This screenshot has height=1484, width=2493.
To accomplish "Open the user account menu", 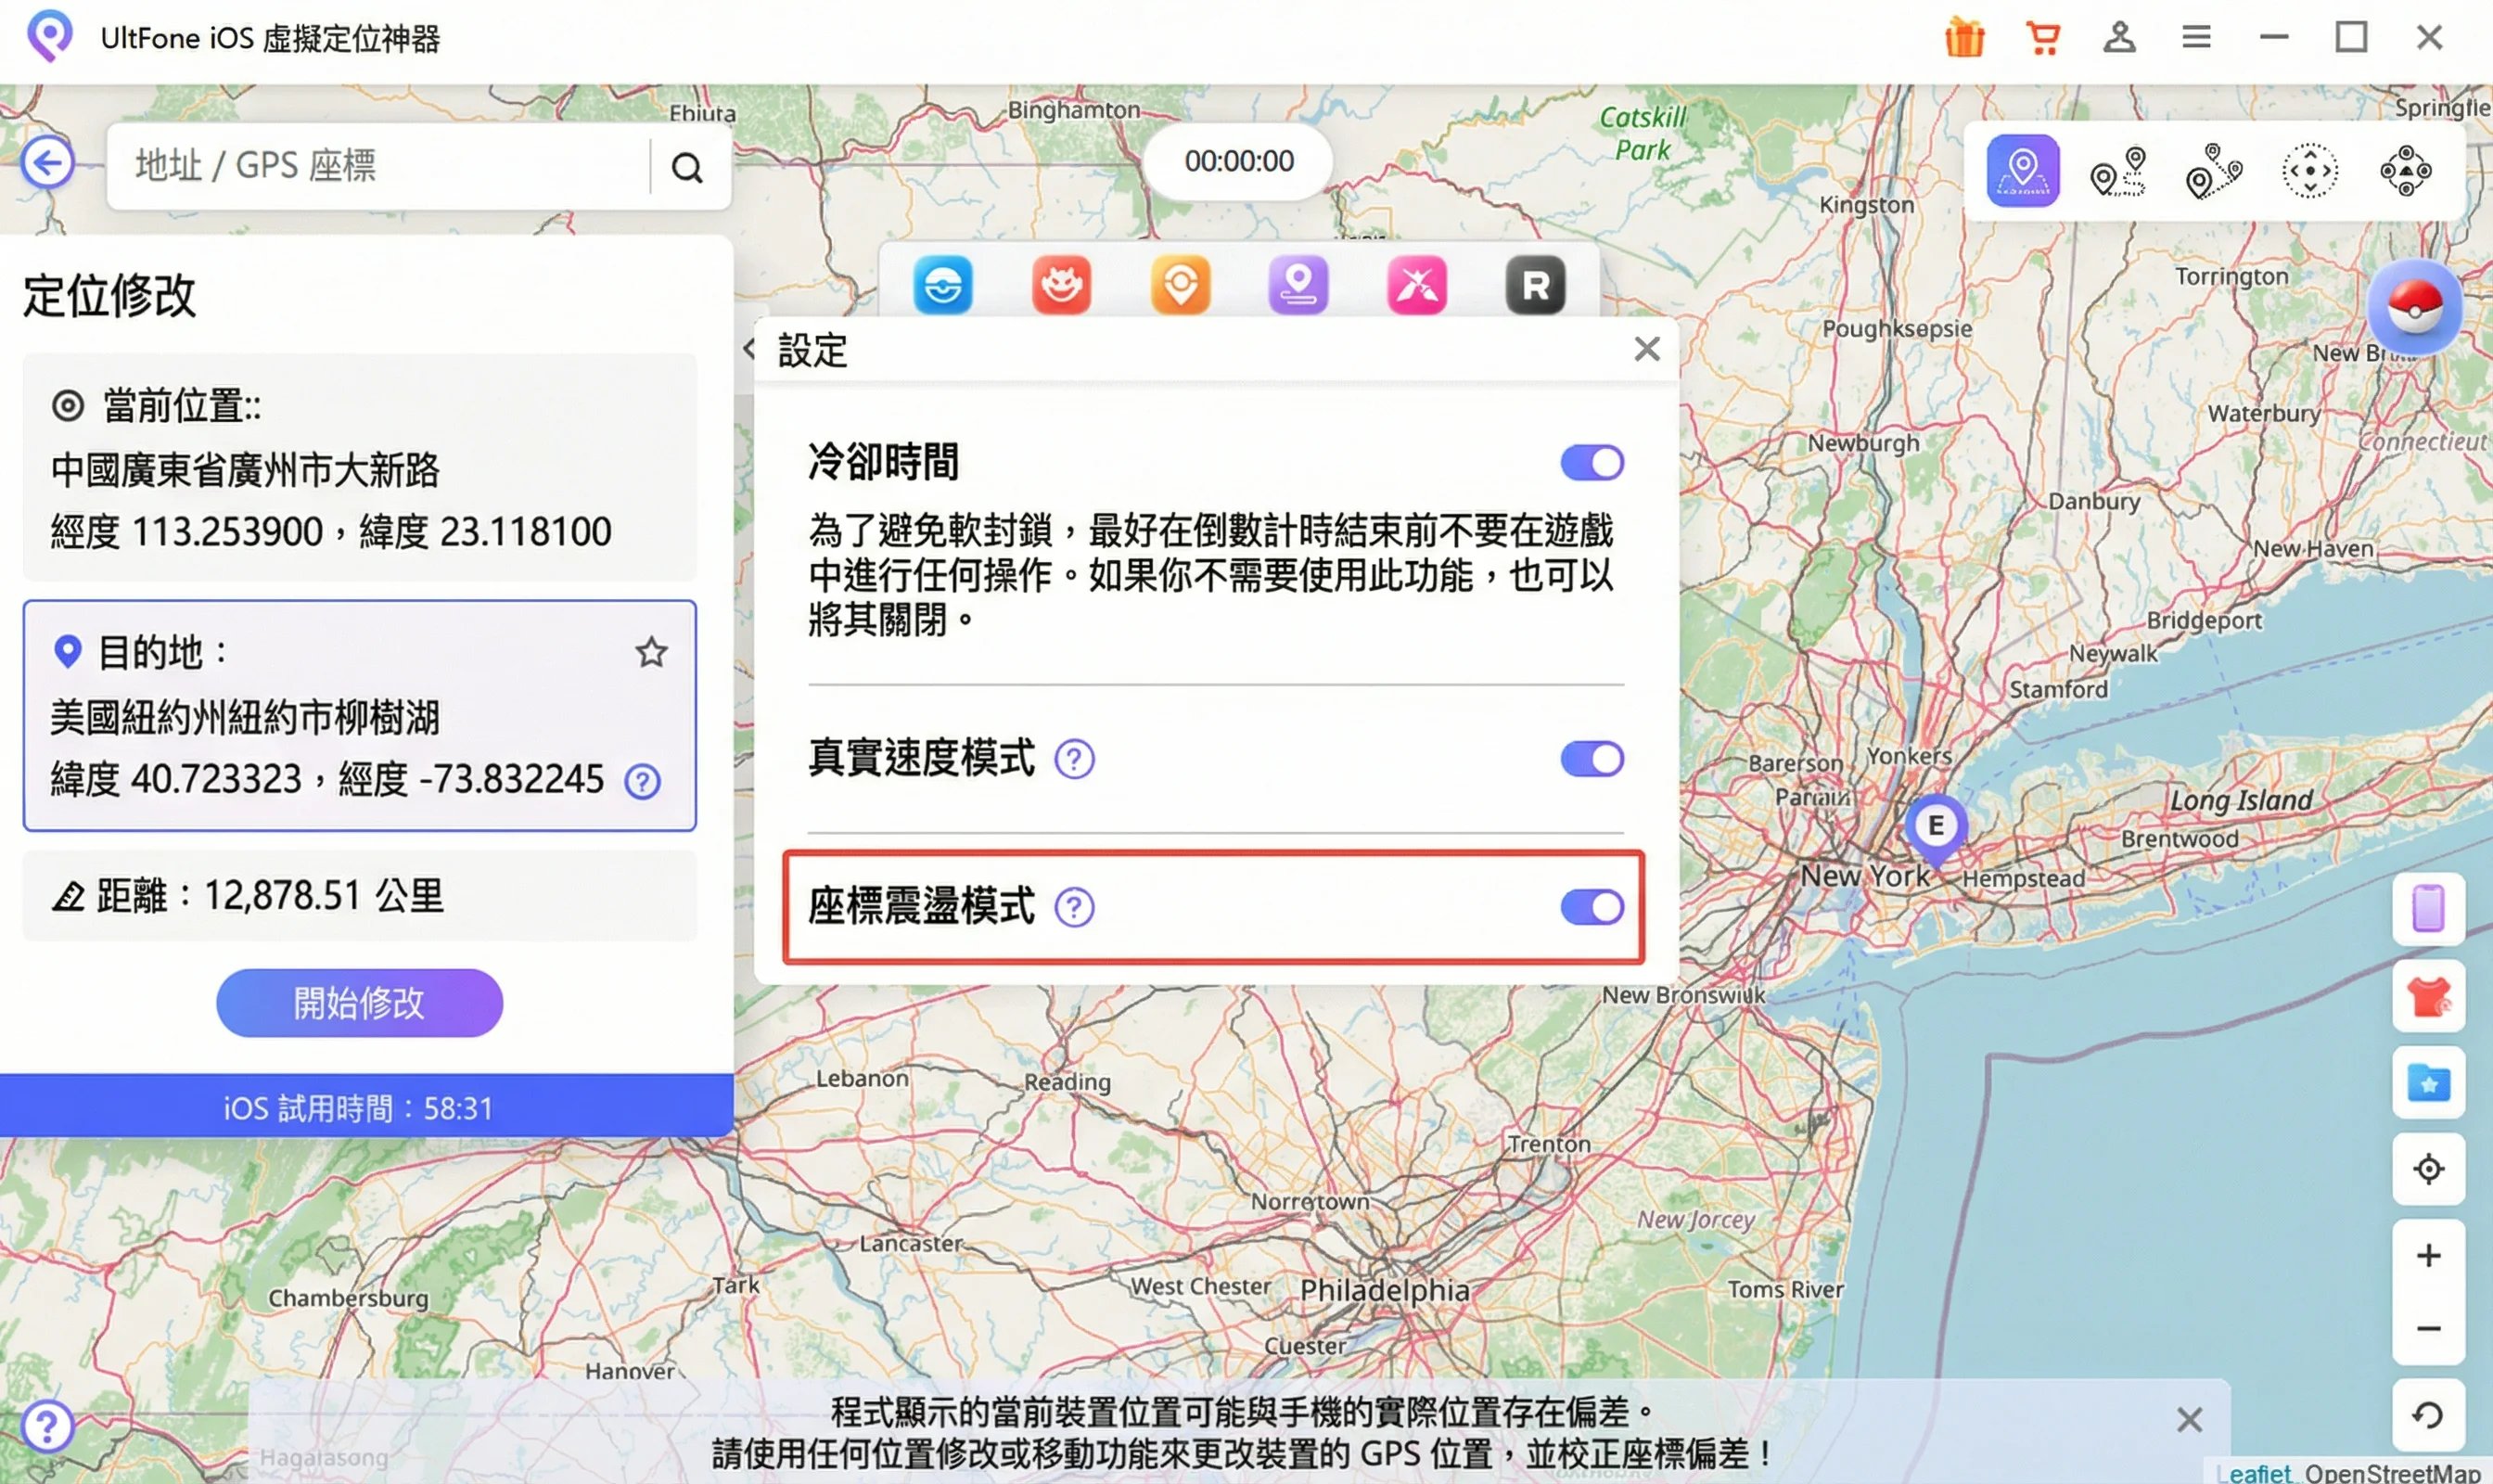I will 2119,37.
